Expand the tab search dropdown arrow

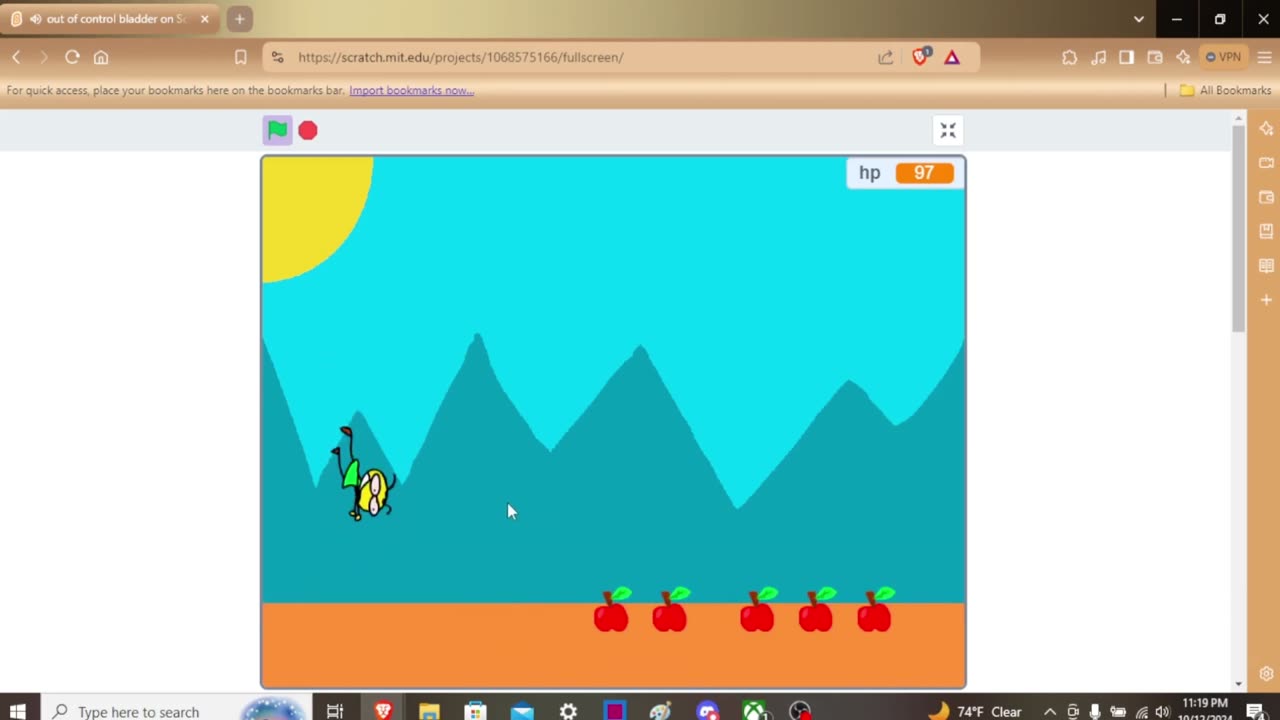pyautogui.click(x=1138, y=19)
